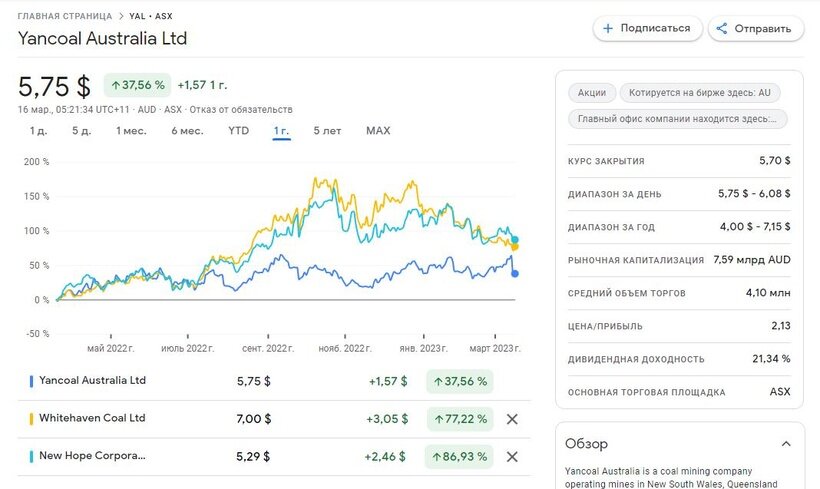Open the Whitehaven Coal Ltd comparison row
Screen dimensions: 820x489
pyautogui.click(x=274, y=419)
